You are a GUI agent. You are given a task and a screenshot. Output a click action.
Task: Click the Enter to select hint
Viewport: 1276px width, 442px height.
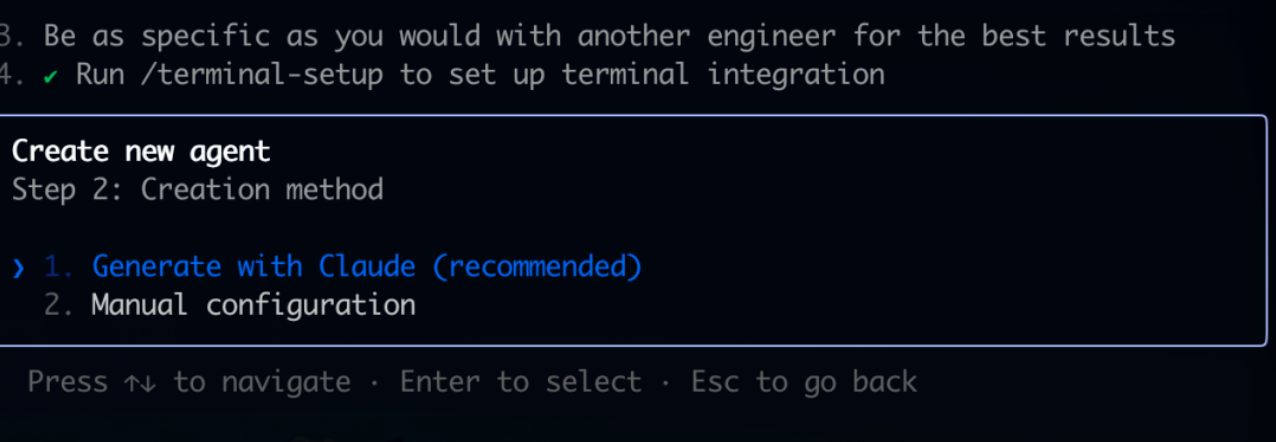coord(520,382)
